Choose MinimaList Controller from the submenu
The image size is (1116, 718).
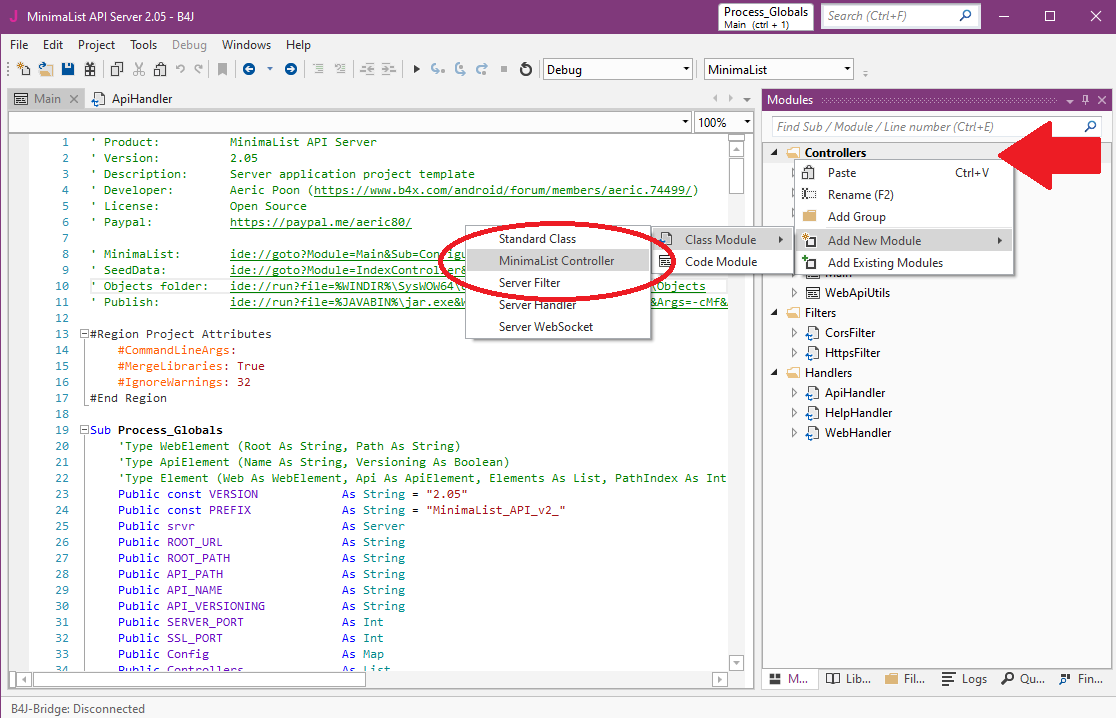(556, 261)
